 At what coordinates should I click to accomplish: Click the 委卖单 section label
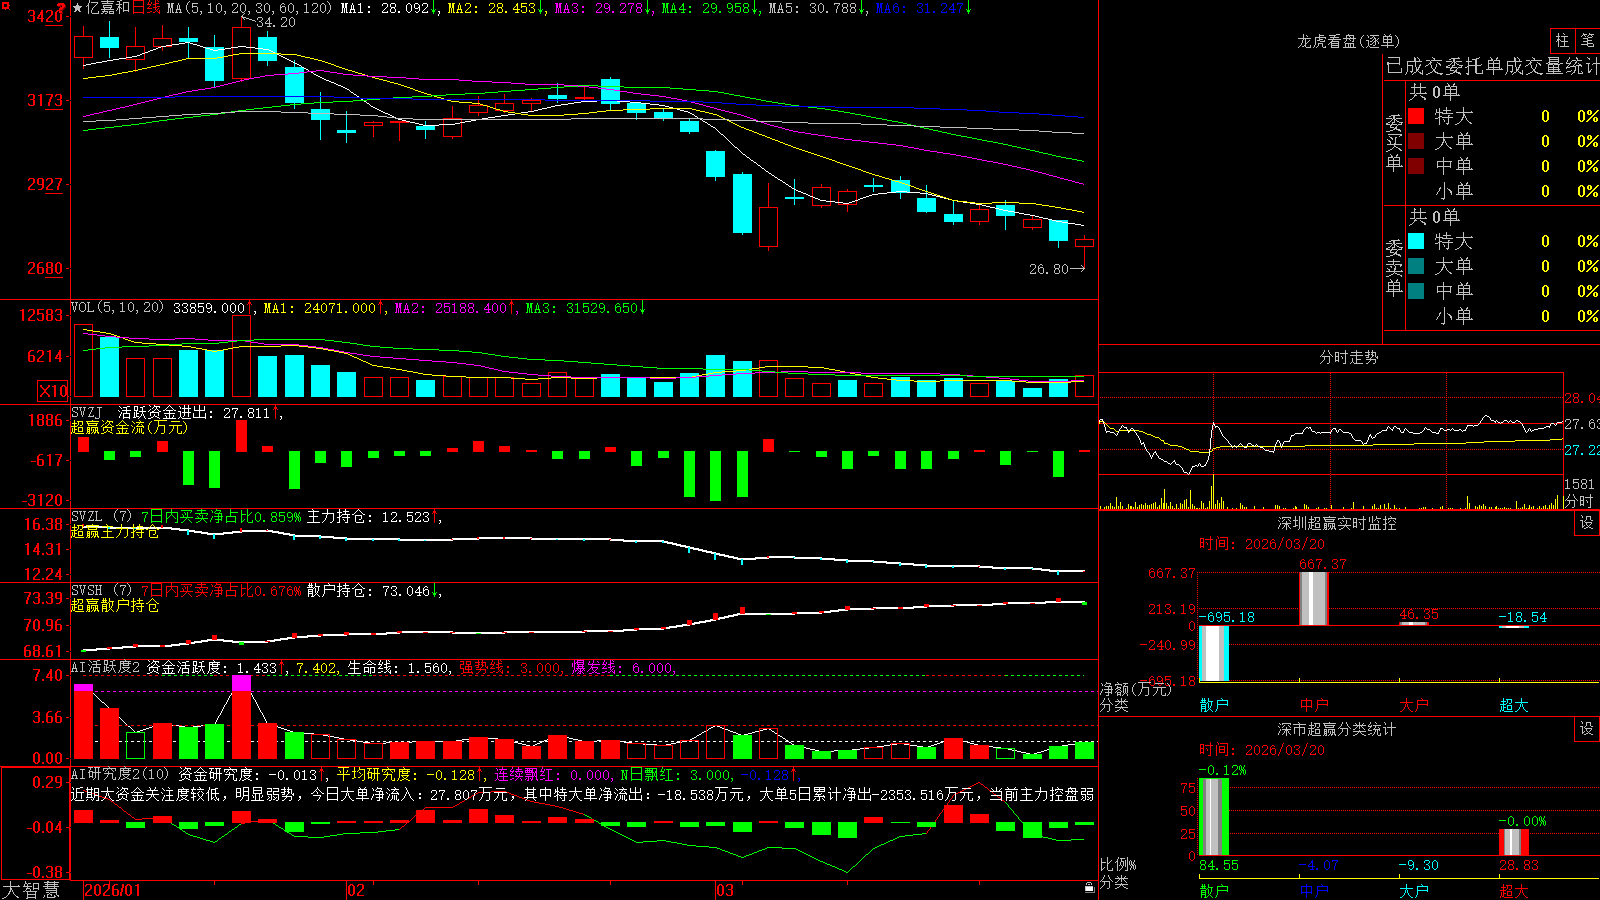coord(1394,267)
